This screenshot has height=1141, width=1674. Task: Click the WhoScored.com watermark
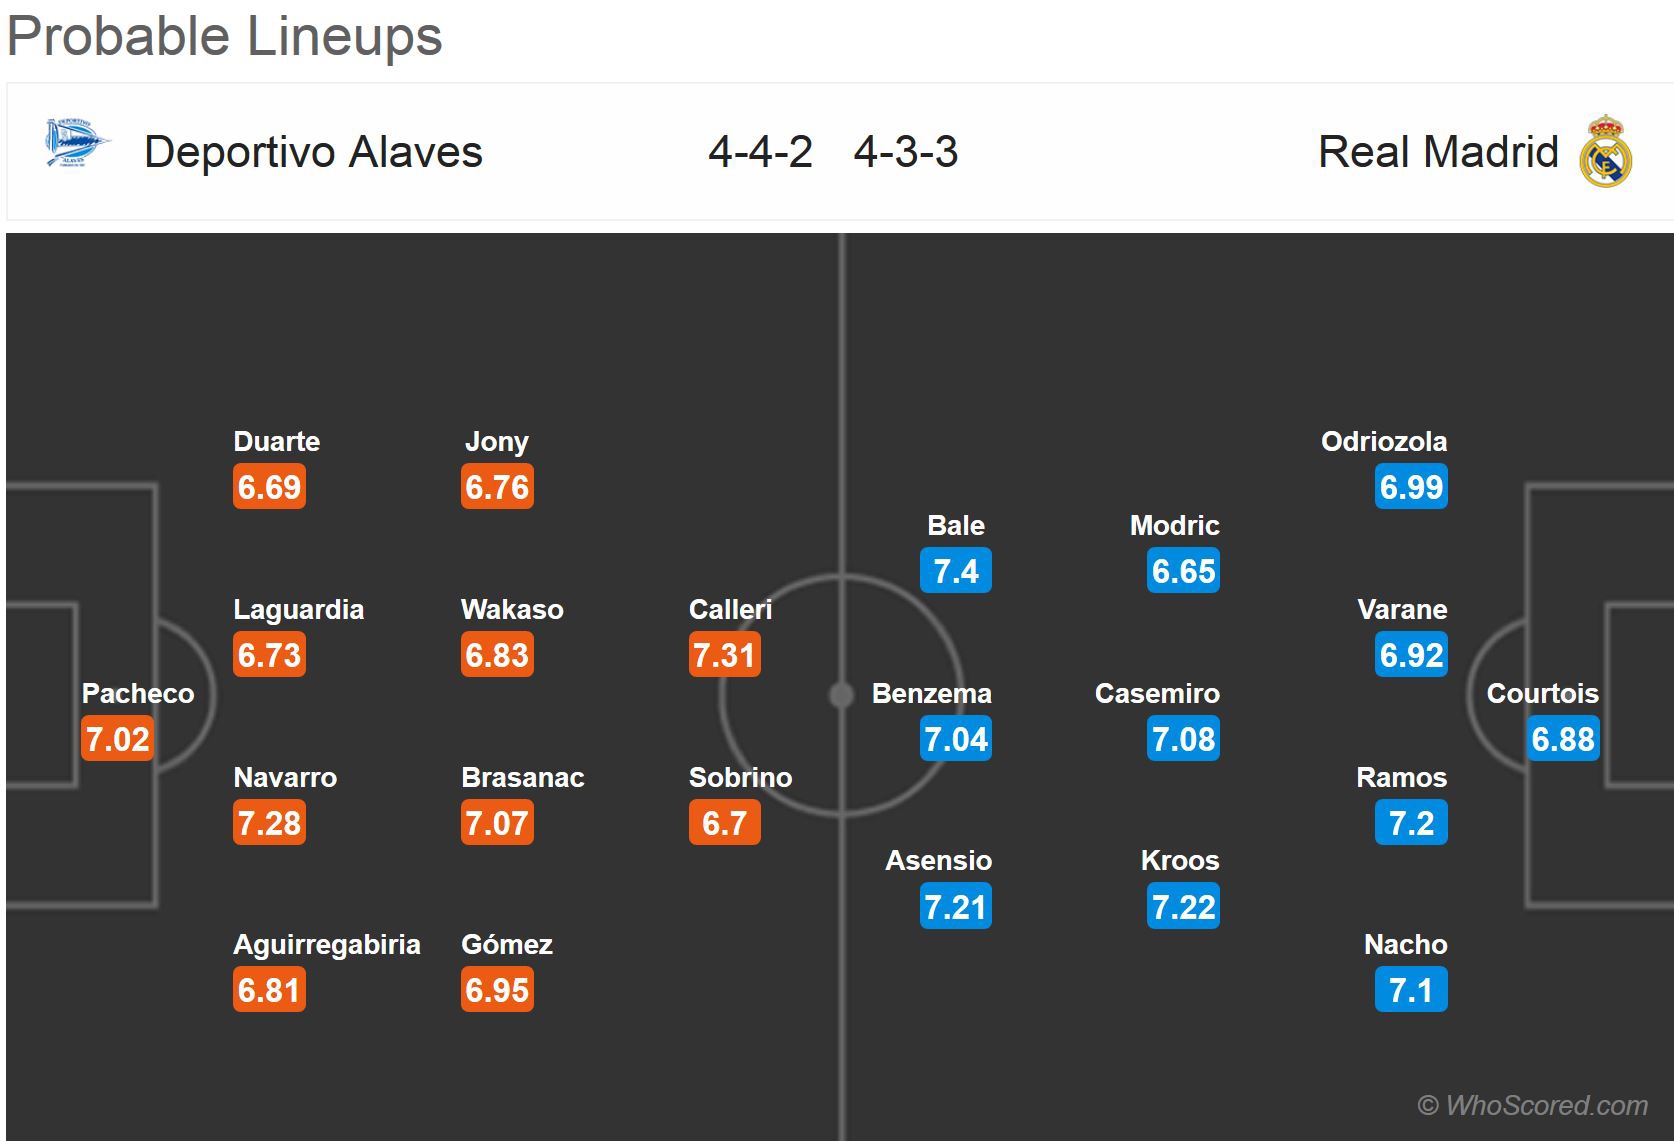[x=1533, y=1105]
